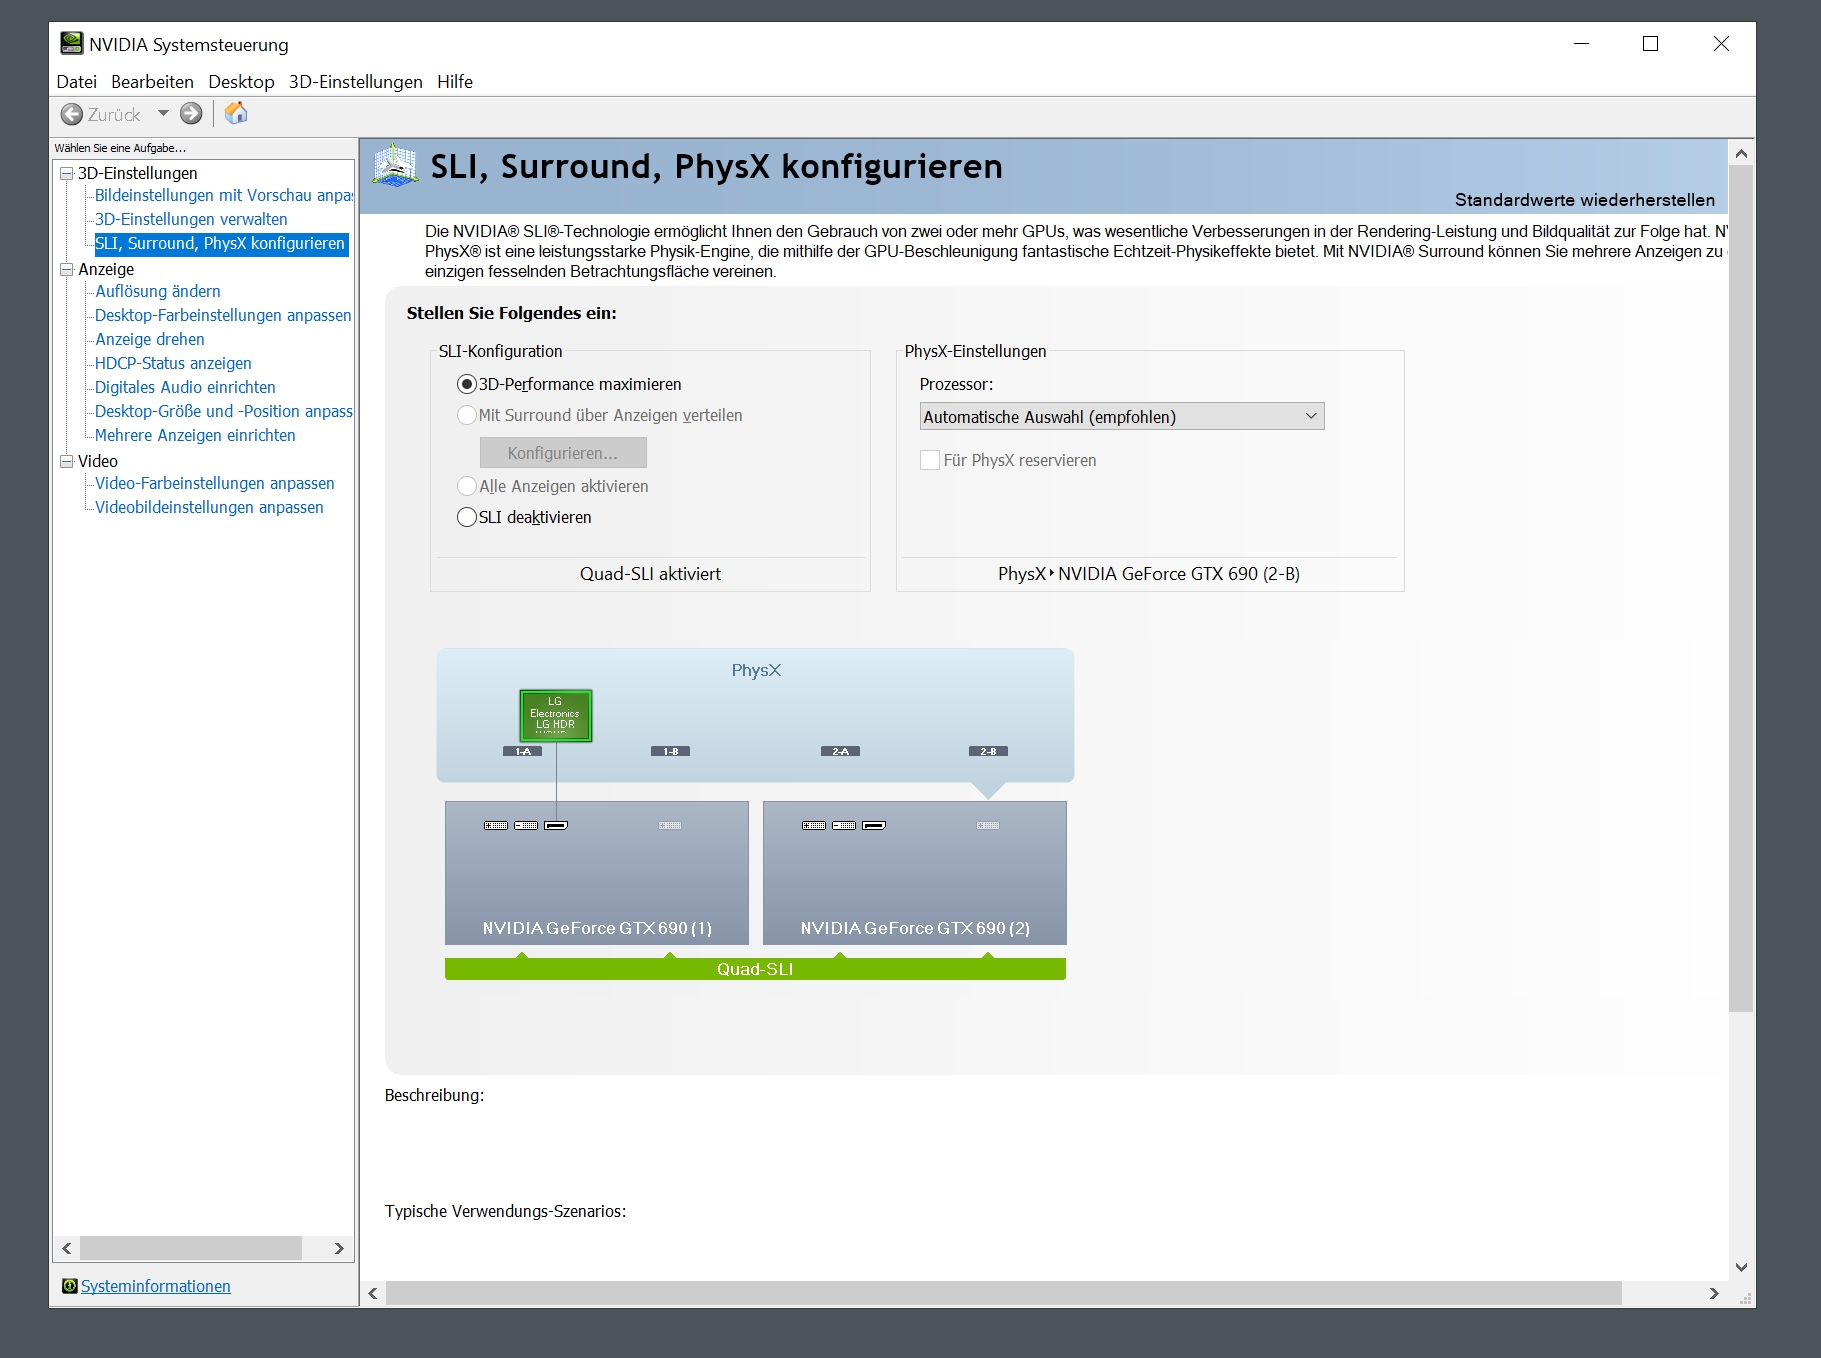
Task: Click PhysX NVIDIA GeForce GTX 690 (2-B) status
Action: coord(1149,574)
